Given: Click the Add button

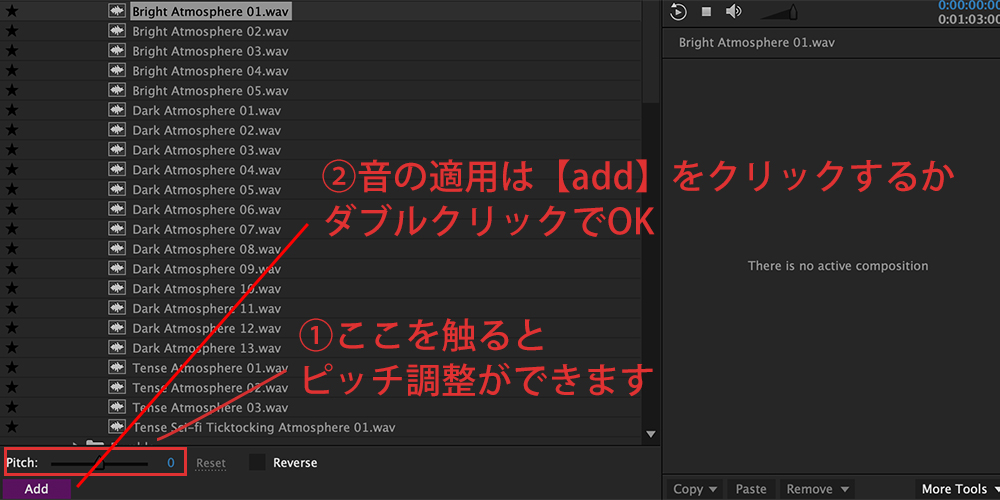Looking at the screenshot, I should (x=36, y=489).
